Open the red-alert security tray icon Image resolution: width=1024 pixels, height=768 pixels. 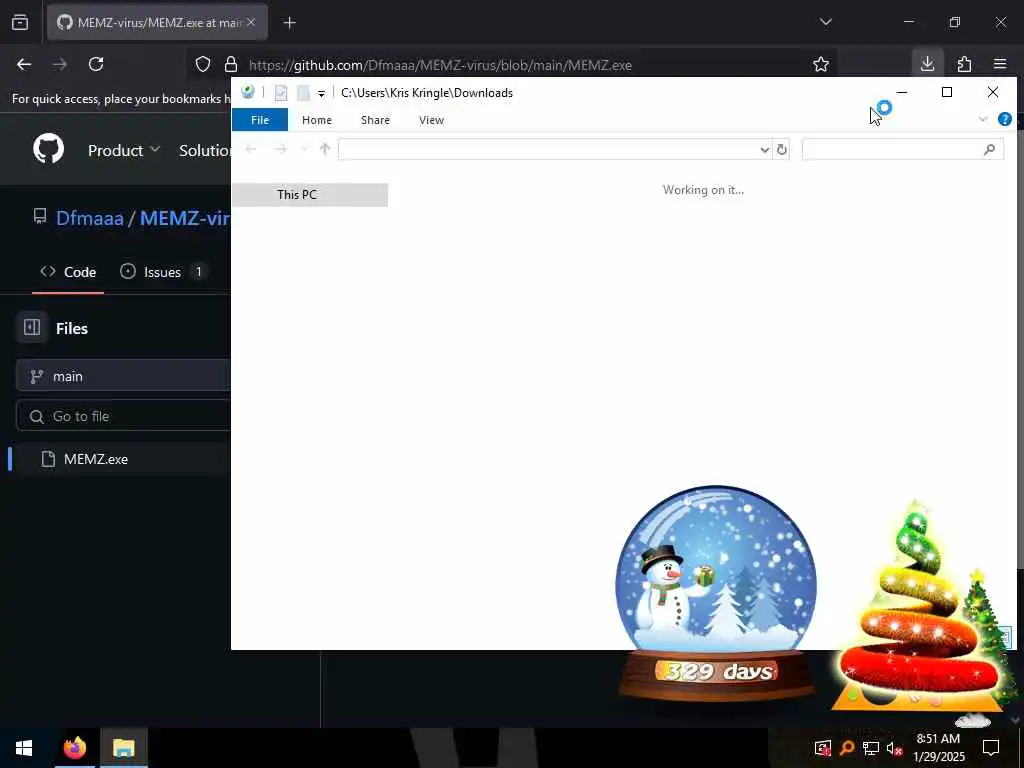[823, 748]
